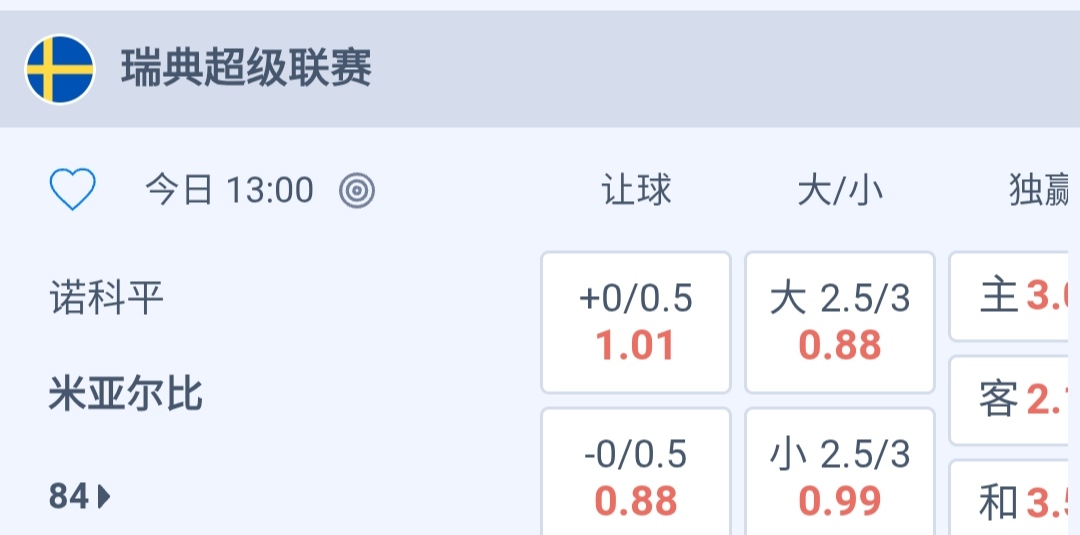Viewport: 1080px width, 535px height.
Task: Open the 瑞典超级联赛 league header
Action: pos(246,70)
